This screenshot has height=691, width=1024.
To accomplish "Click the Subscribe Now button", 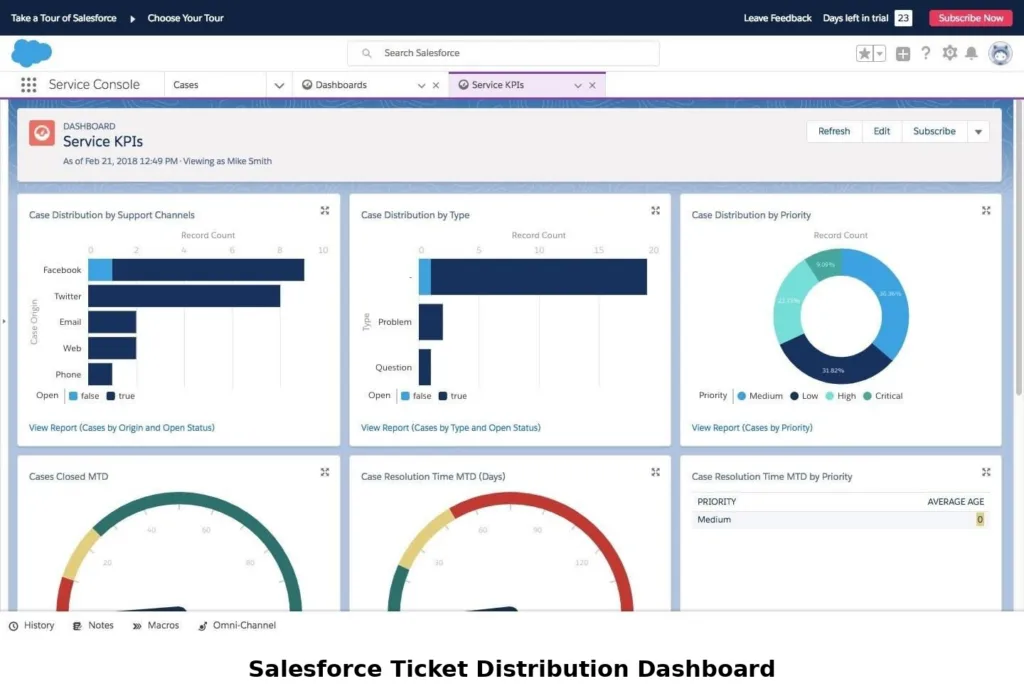I will [x=970, y=18].
